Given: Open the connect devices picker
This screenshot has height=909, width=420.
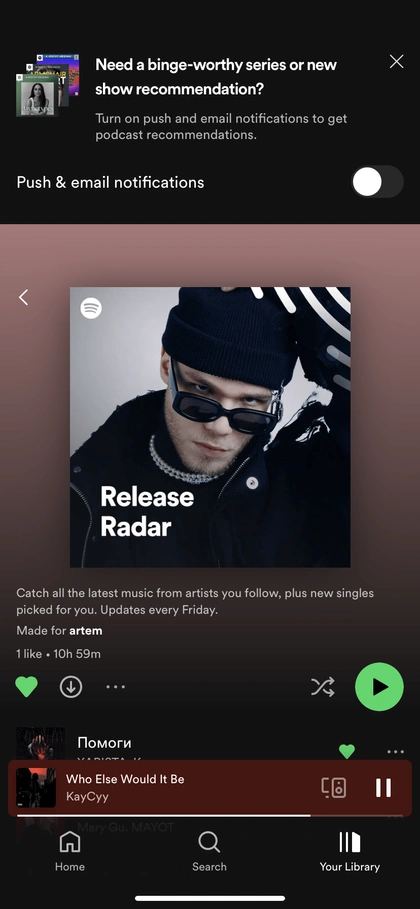Looking at the screenshot, I should coord(334,787).
